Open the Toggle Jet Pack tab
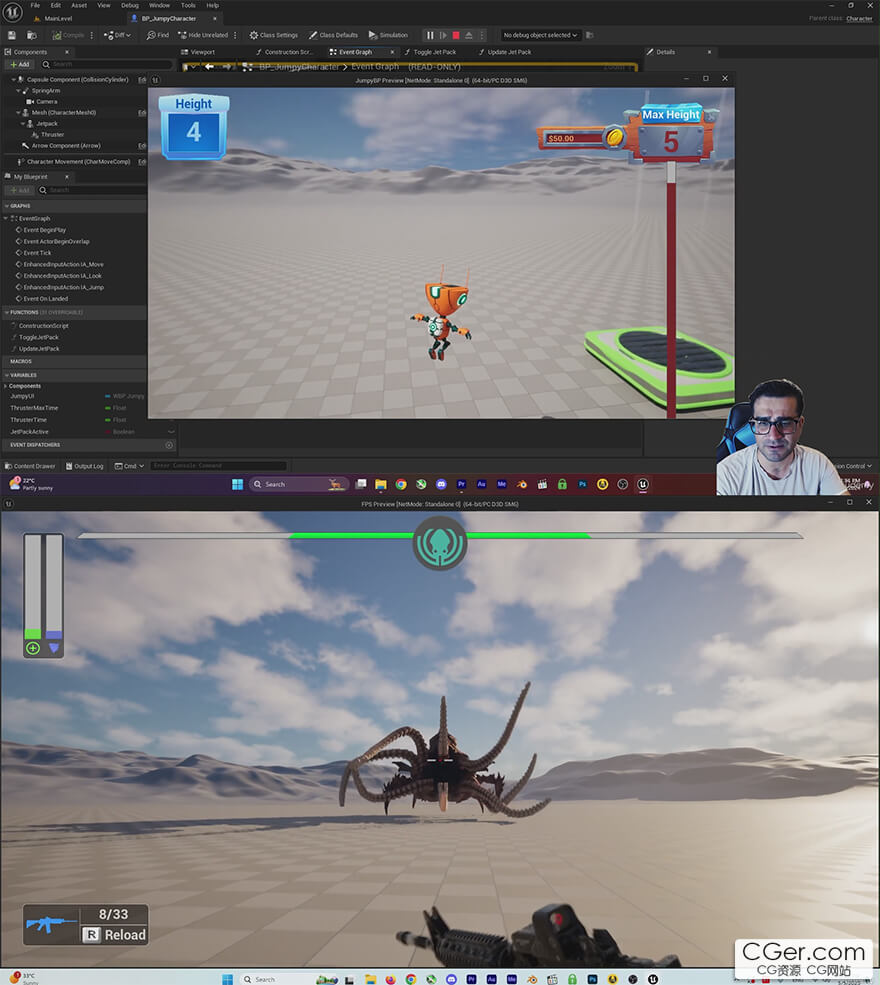Image resolution: width=880 pixels, height=985 pixels. [x=431, y=52]
